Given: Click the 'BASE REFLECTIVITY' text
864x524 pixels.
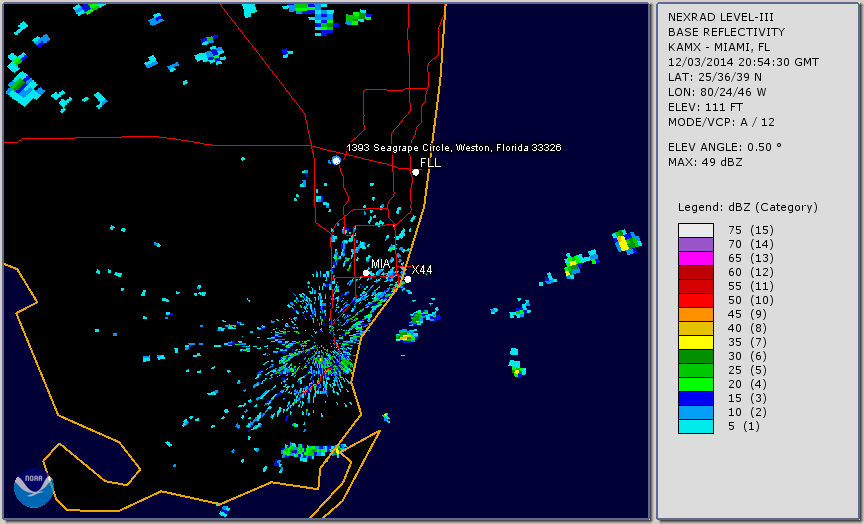Looking at the screenshot, I should (726, 33).
